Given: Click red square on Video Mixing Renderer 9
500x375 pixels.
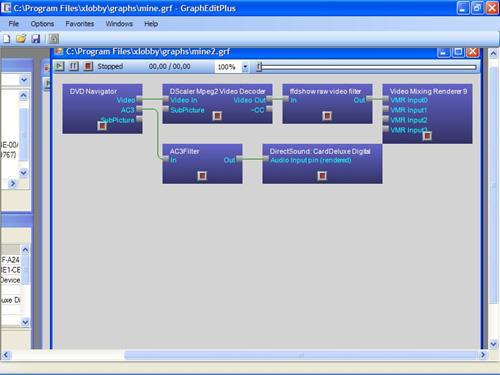Looking at the screenshot, I should coord(427,136).
